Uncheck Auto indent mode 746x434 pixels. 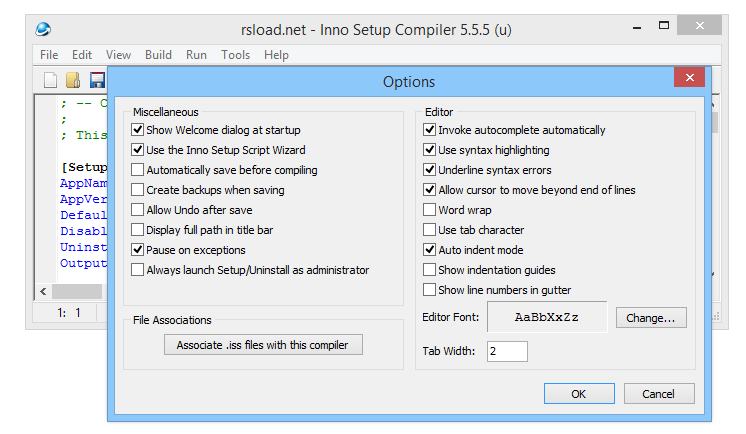click(x=430, y=250)
